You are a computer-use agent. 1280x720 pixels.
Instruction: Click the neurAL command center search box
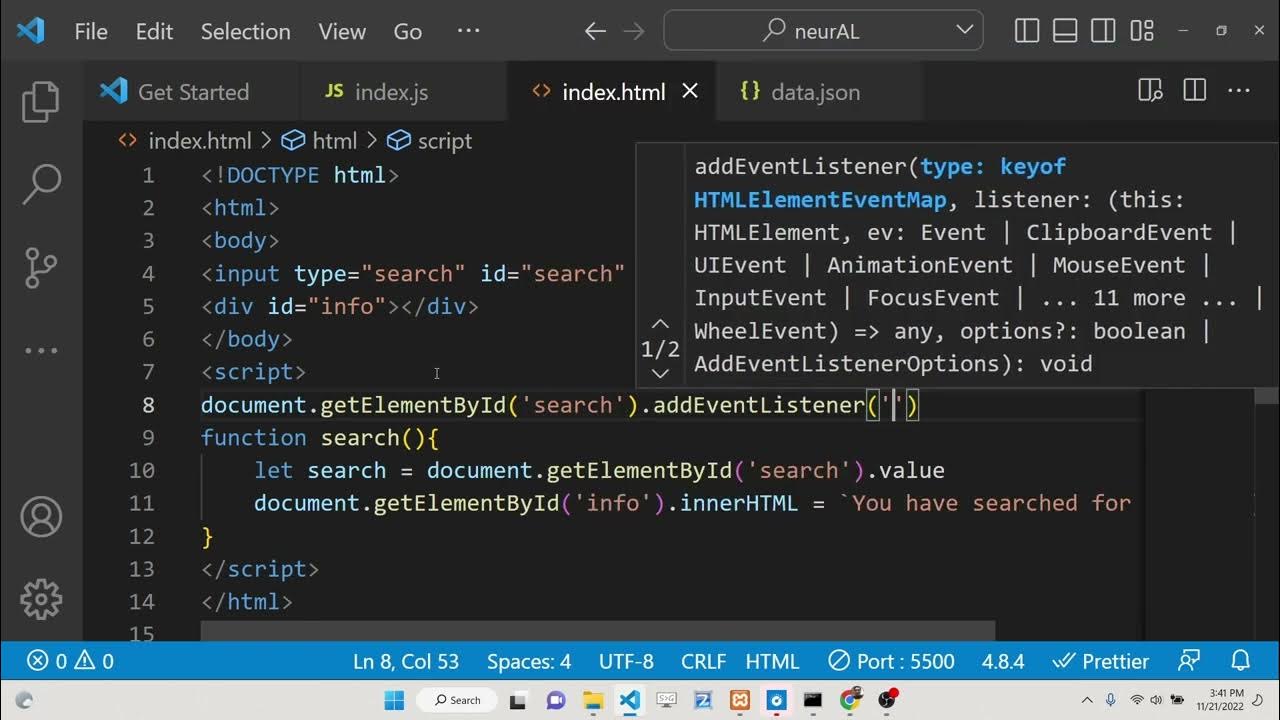pos(823,31)
